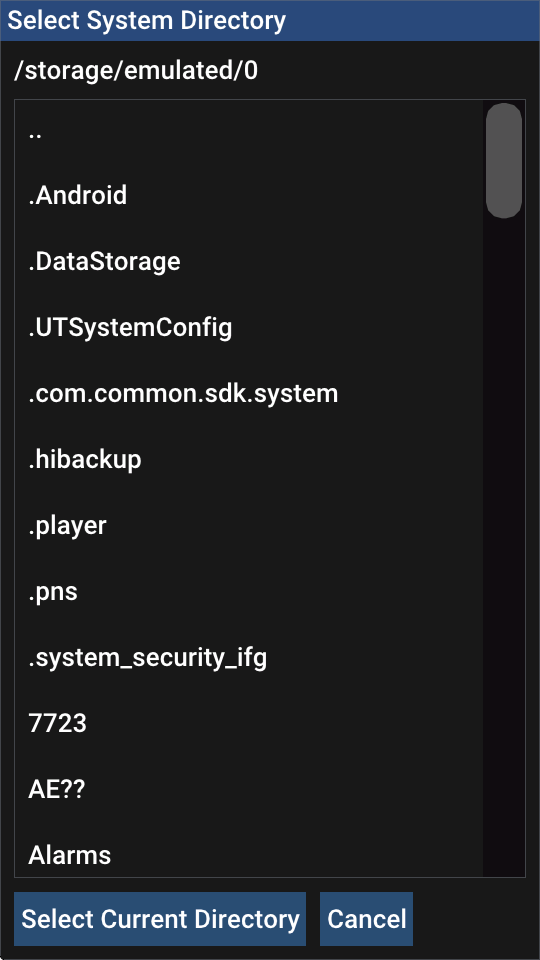Open the .Android folder
This screenshot has height=960, width=540.
249,196
